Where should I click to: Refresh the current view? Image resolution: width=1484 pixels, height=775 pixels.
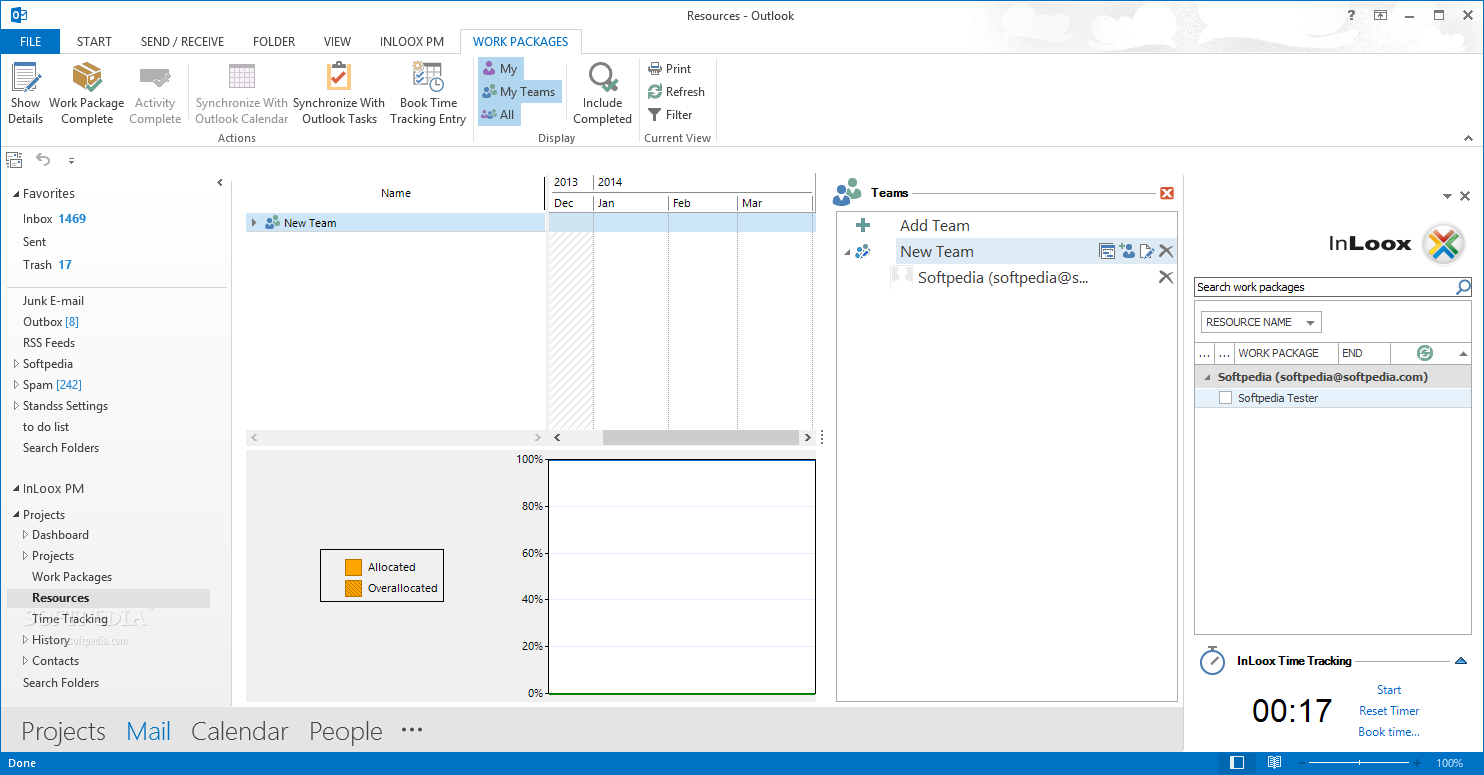[676, 92]
